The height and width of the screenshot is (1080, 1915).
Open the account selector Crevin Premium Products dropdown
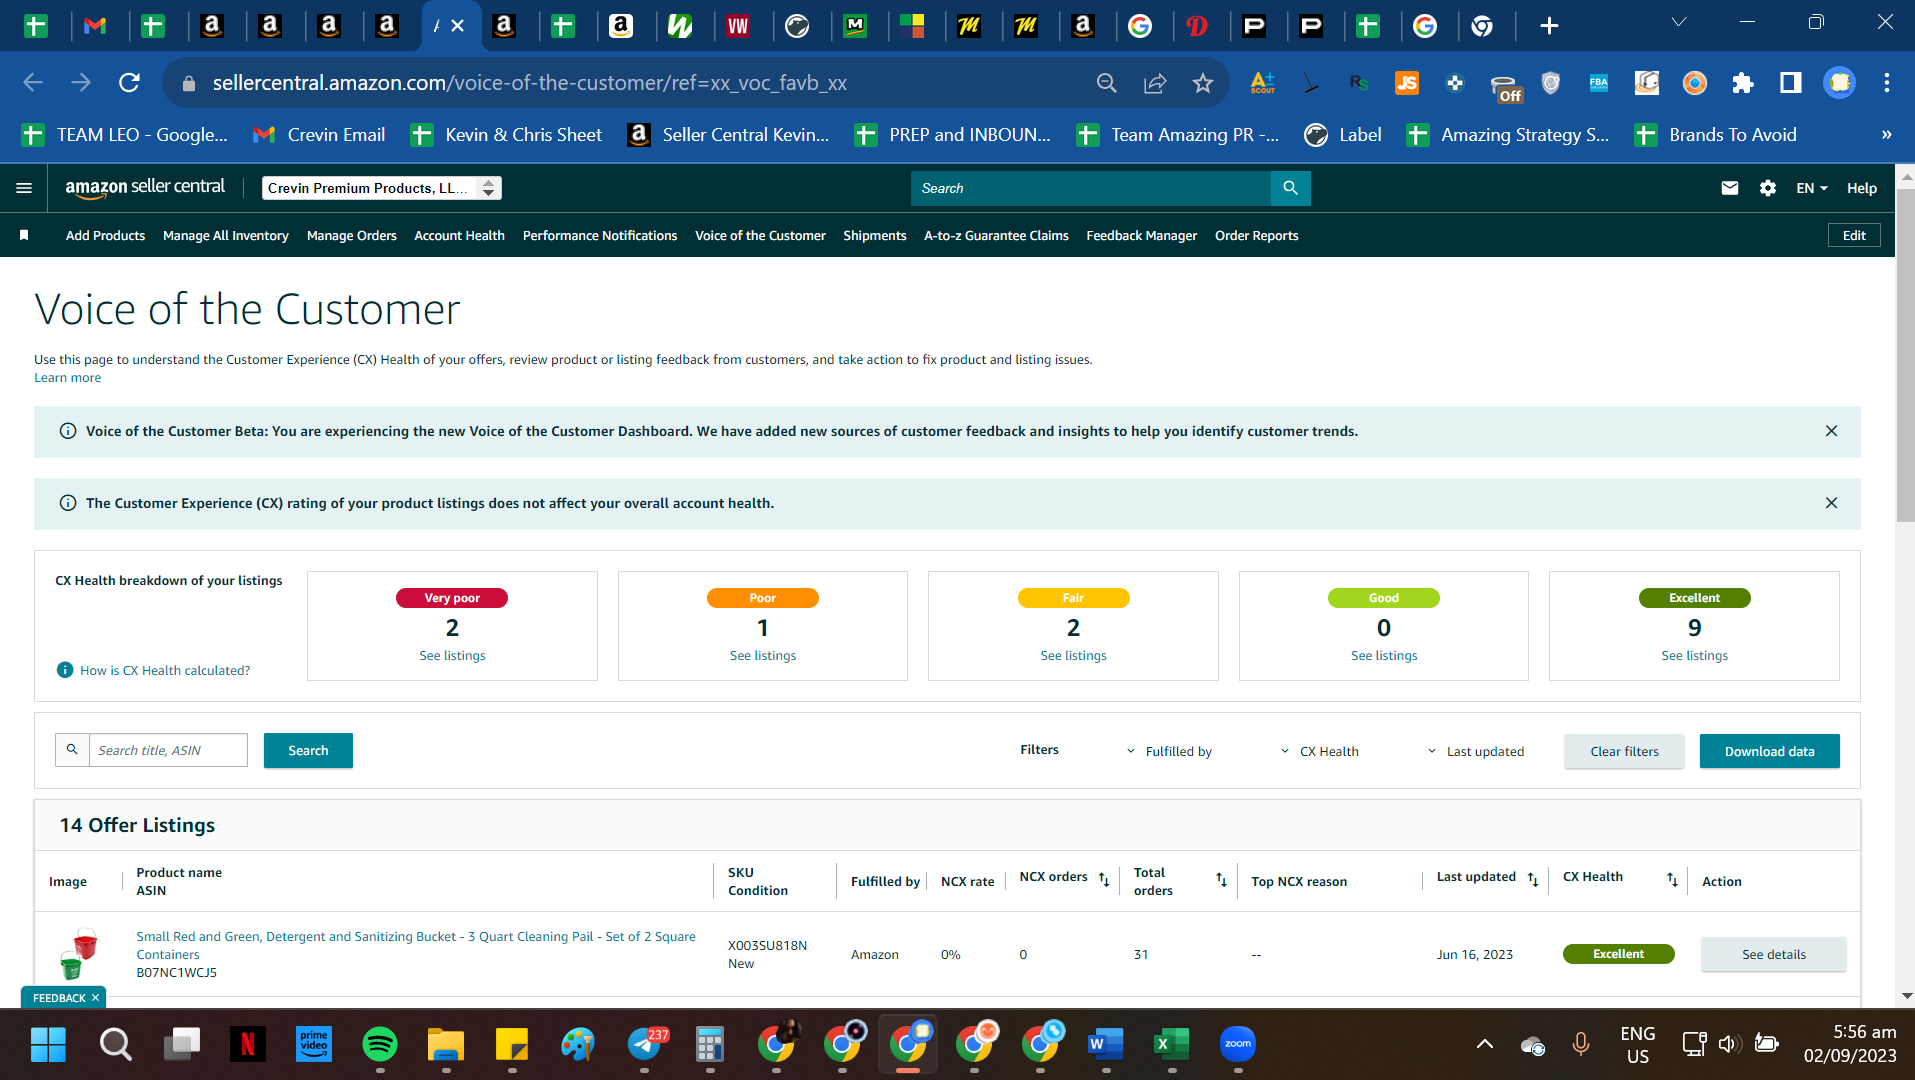coord(382,188)
